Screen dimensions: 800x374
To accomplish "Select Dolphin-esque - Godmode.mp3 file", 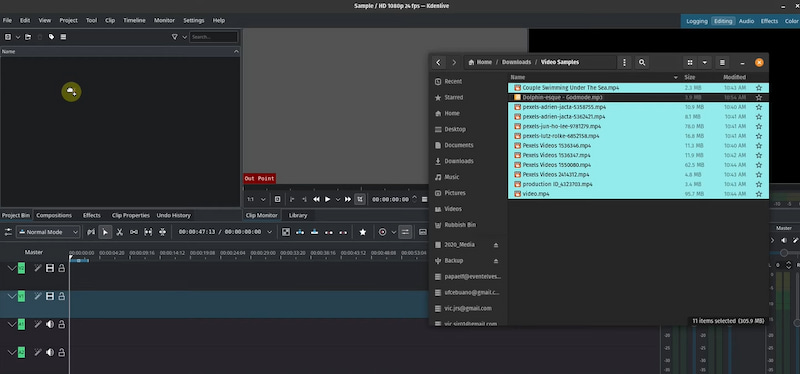I will [638, 97].
